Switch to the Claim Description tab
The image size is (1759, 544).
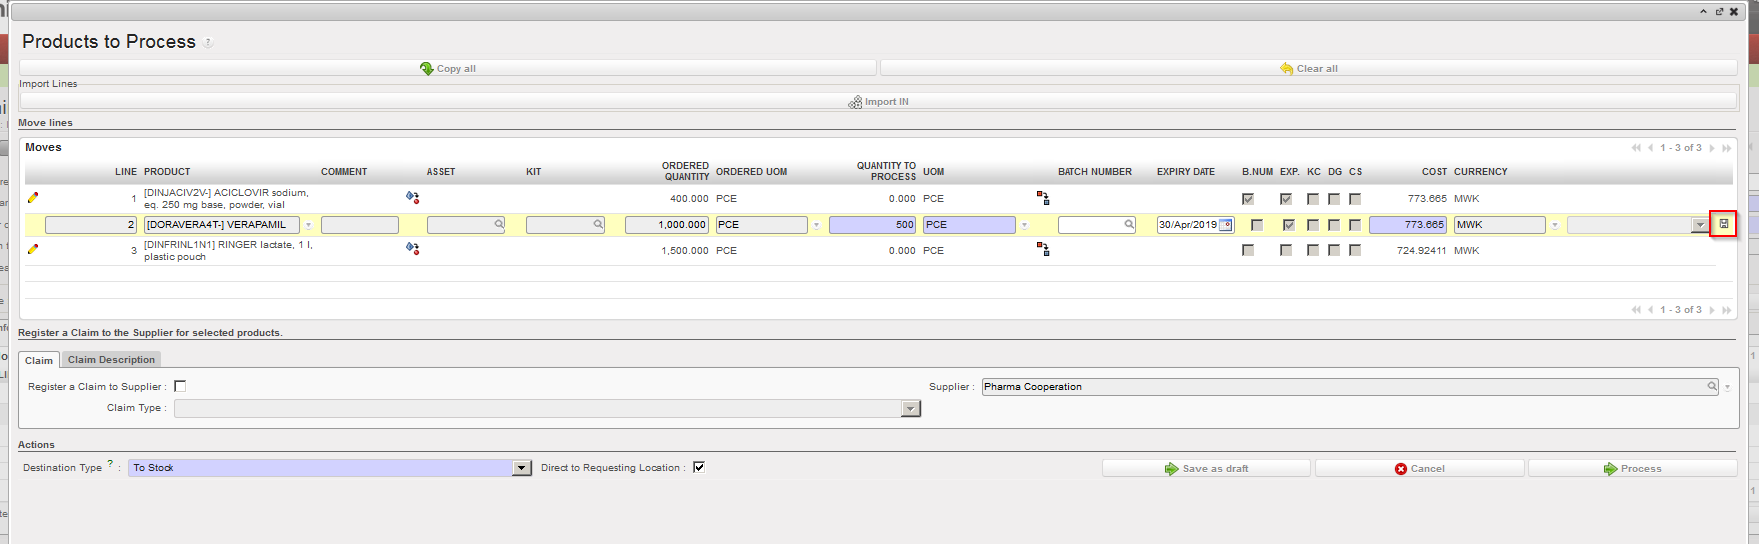pyautogui.click(x=111, y=360)
